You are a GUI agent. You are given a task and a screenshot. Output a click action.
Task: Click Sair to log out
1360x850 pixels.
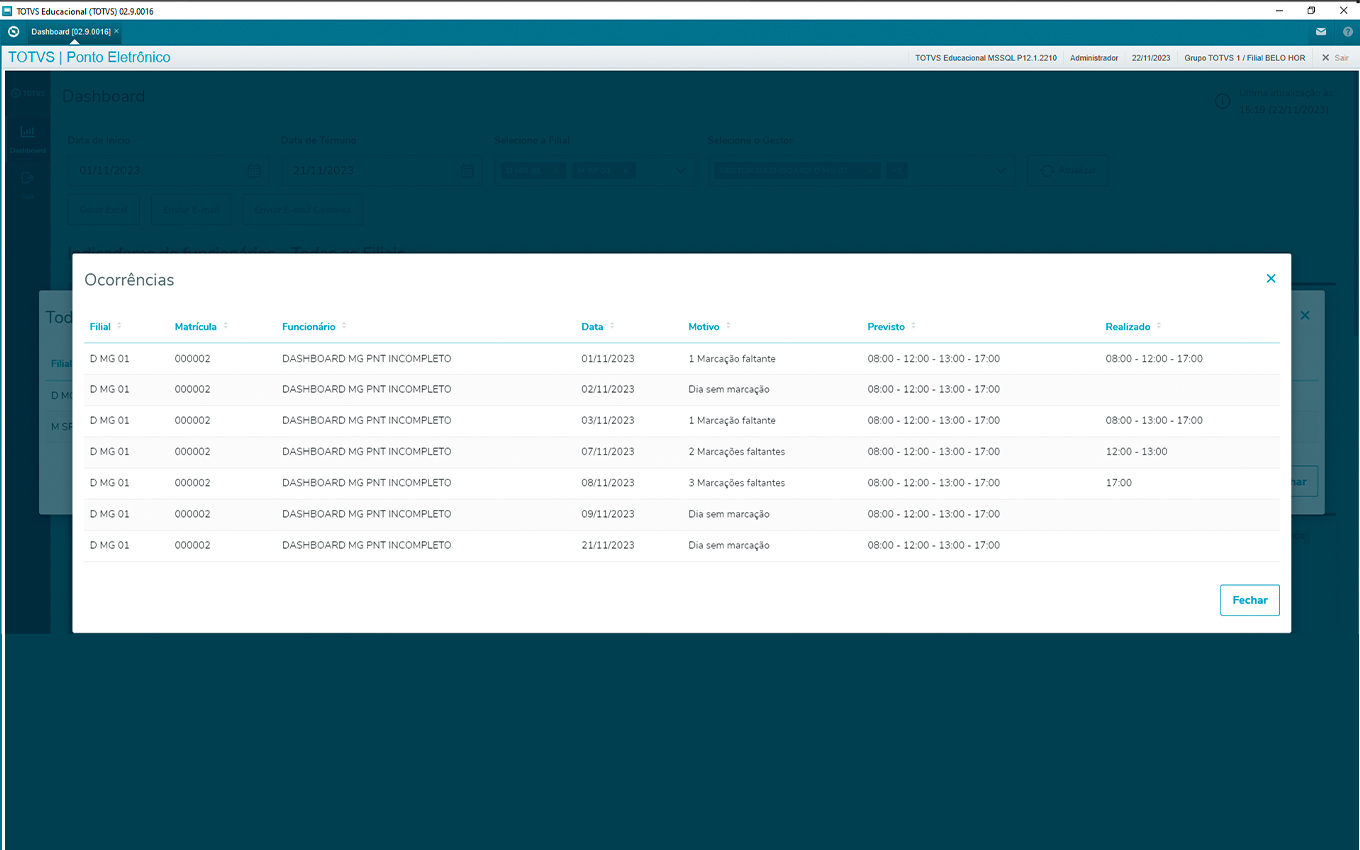1335,58
